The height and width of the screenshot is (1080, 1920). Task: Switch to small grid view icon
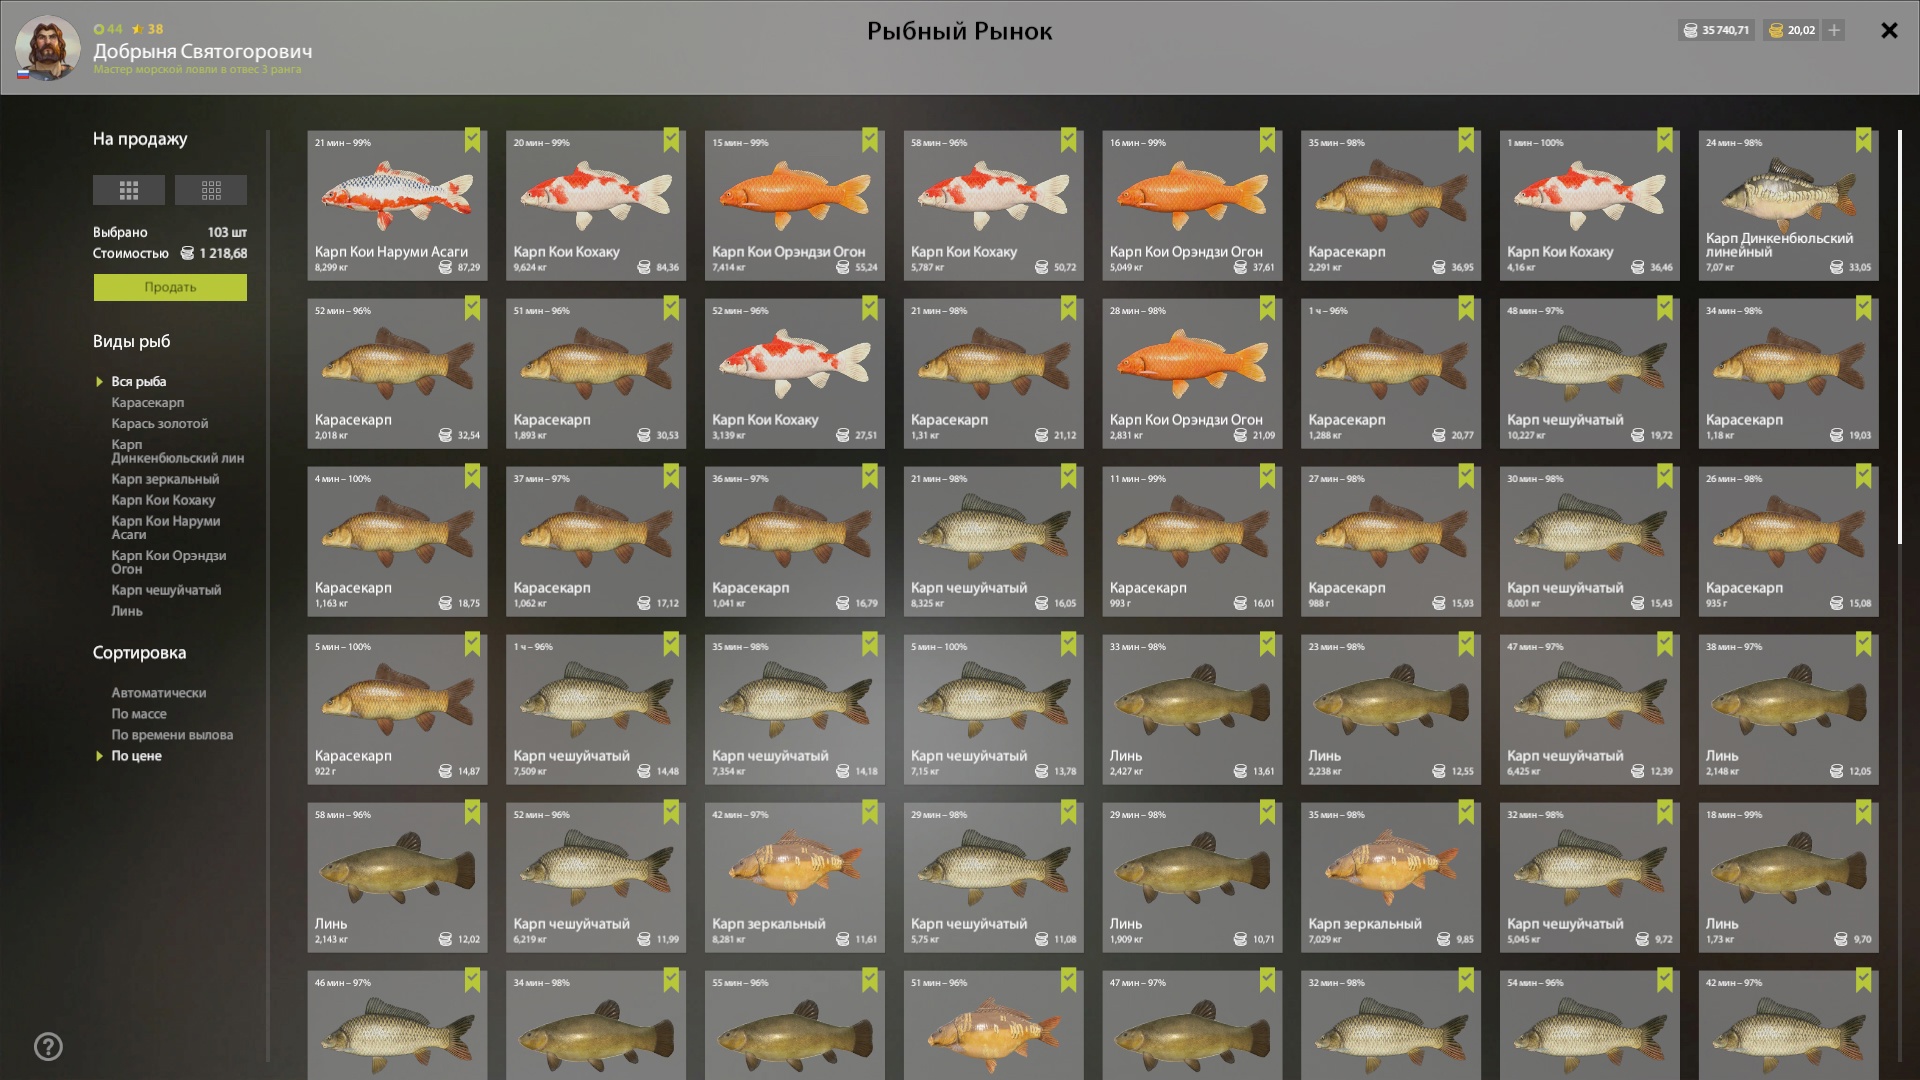pos(211,190)
